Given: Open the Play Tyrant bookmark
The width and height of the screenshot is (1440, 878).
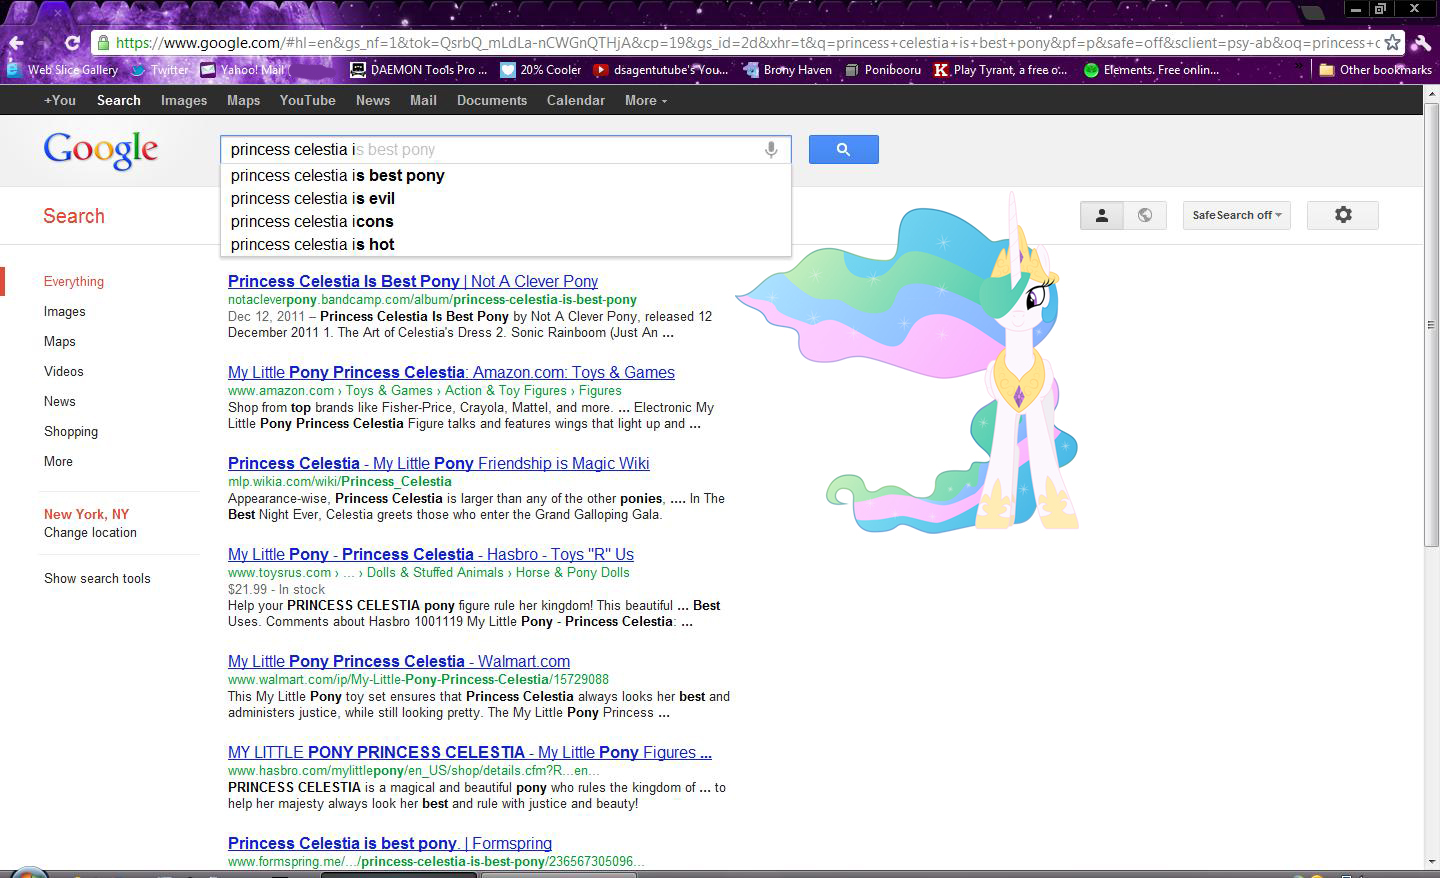Looking at the screenshot, I should (1001, 70).
